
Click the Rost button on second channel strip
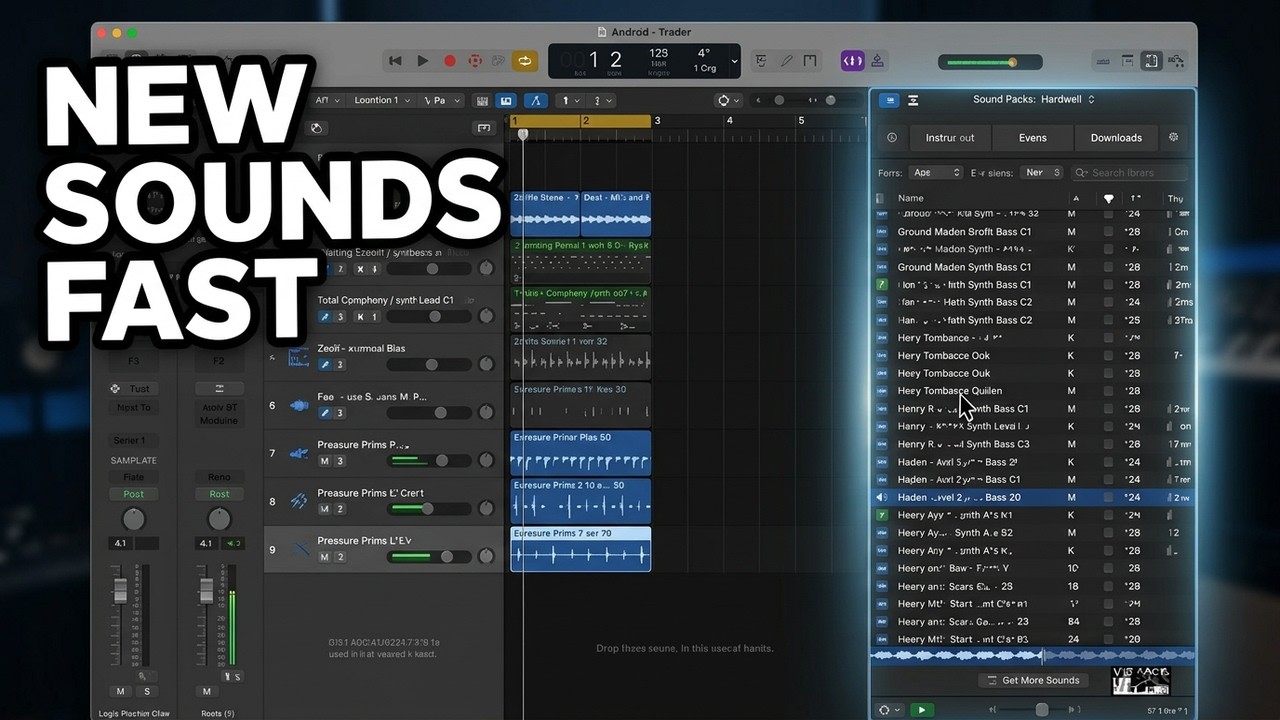(x=219, y=494)
